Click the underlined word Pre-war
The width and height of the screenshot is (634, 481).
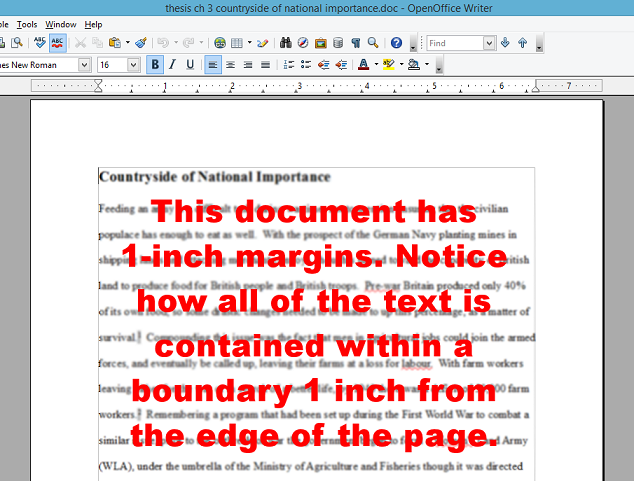pos(382,286)
